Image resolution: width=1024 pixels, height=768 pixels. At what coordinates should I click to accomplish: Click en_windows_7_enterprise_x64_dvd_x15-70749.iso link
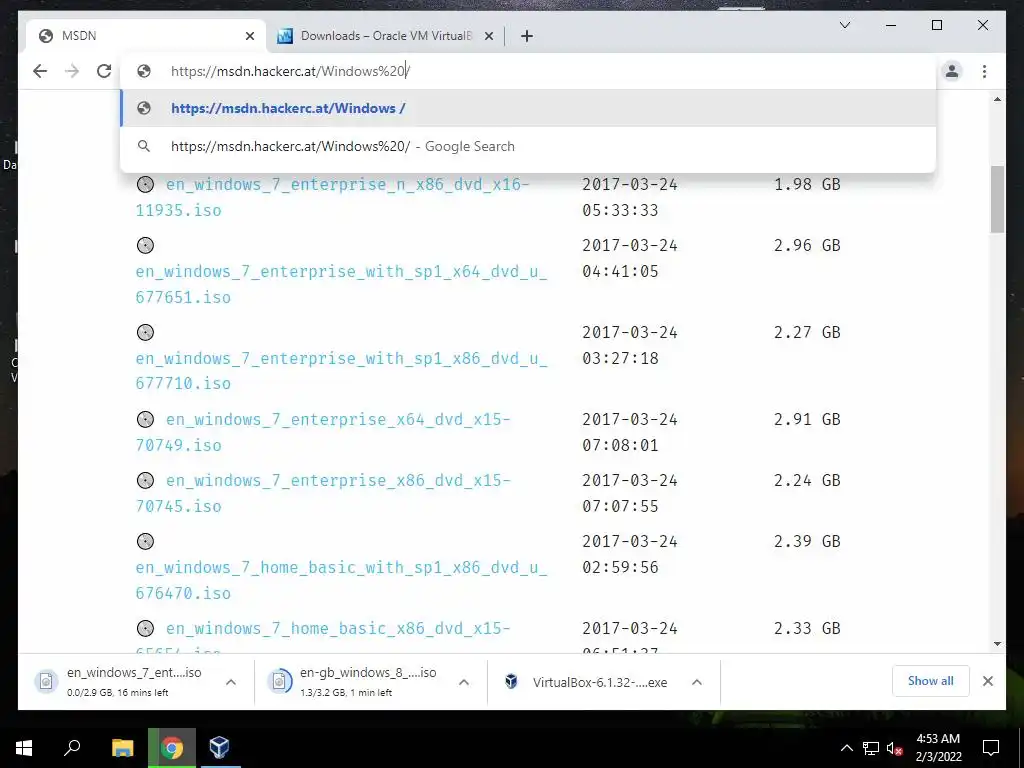(x=323, y=432)
